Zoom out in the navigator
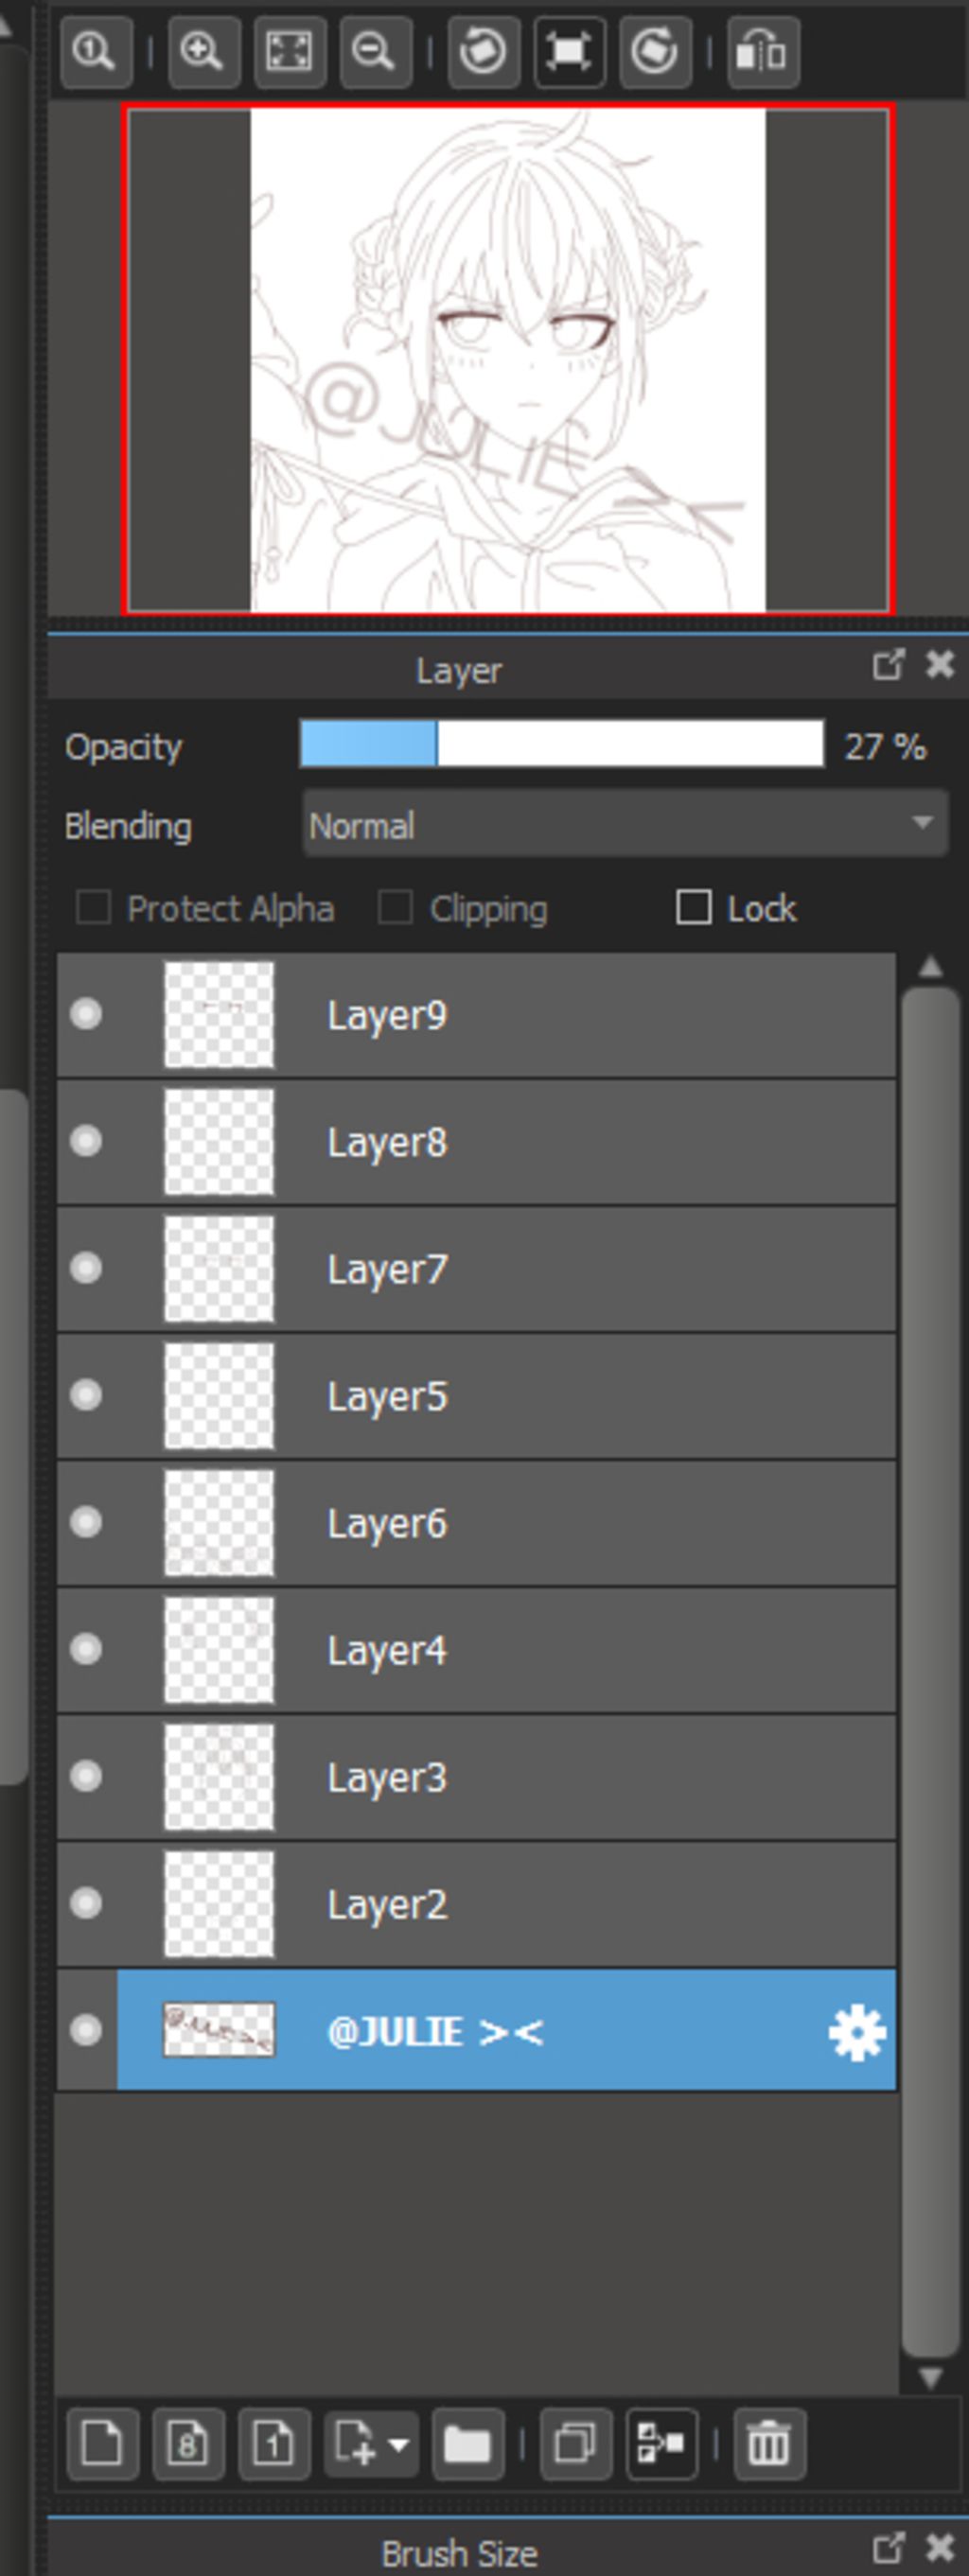The image size is (969, 2576). click(375, 50)
